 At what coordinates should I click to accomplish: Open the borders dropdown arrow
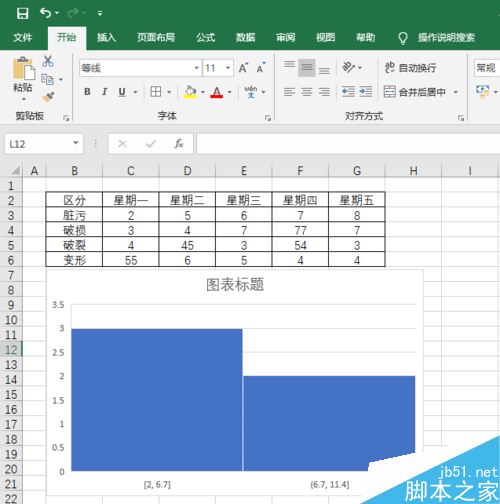169,92
